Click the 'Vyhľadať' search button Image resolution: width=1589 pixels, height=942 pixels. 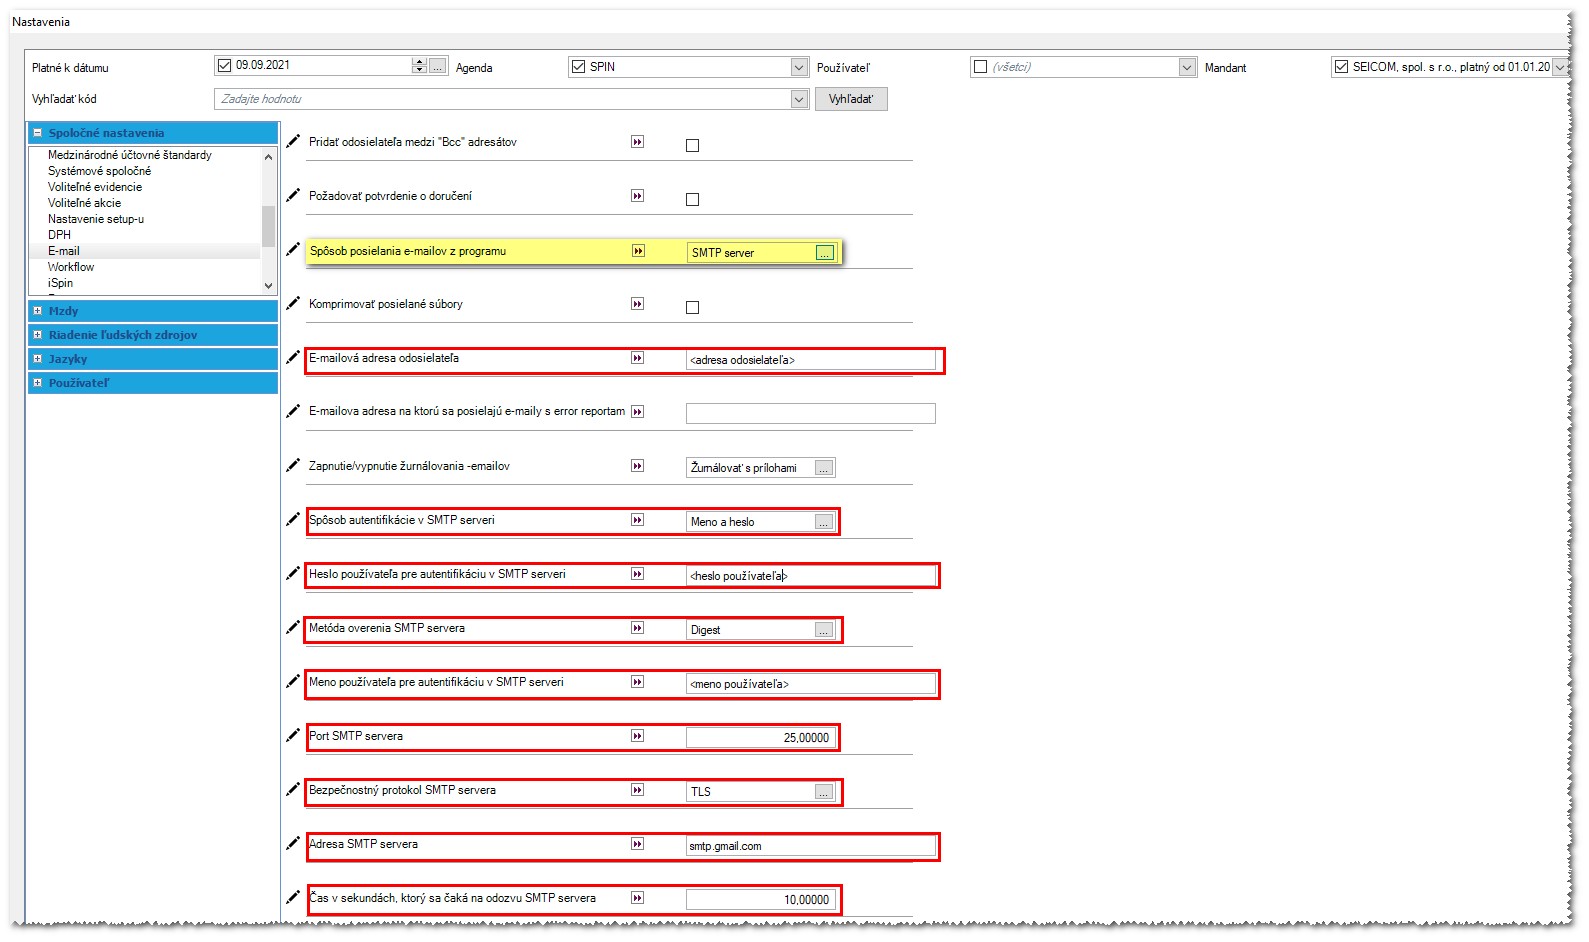coord(851,99)
